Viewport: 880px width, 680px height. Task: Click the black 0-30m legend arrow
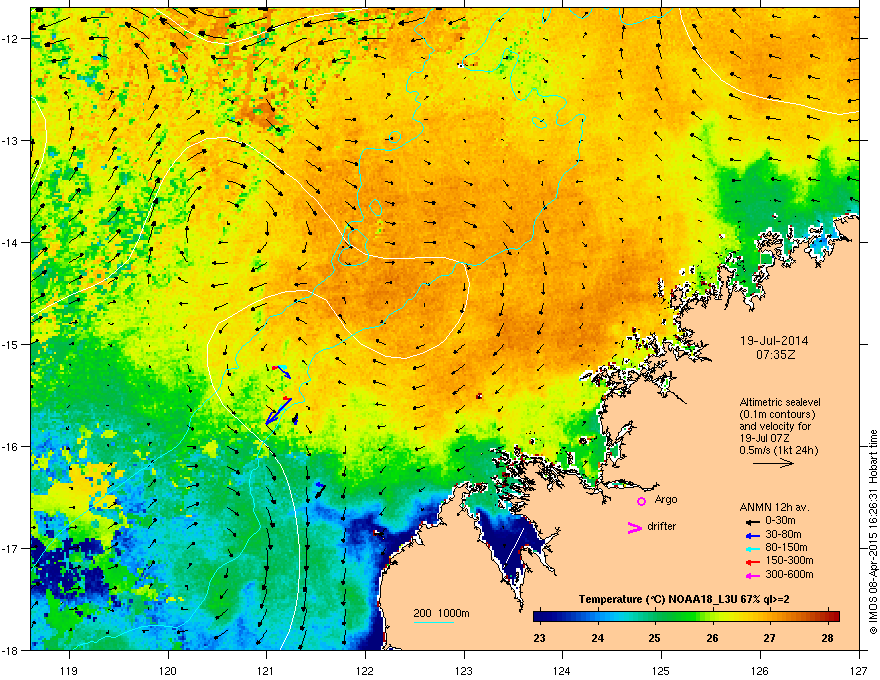coord(752,521)
